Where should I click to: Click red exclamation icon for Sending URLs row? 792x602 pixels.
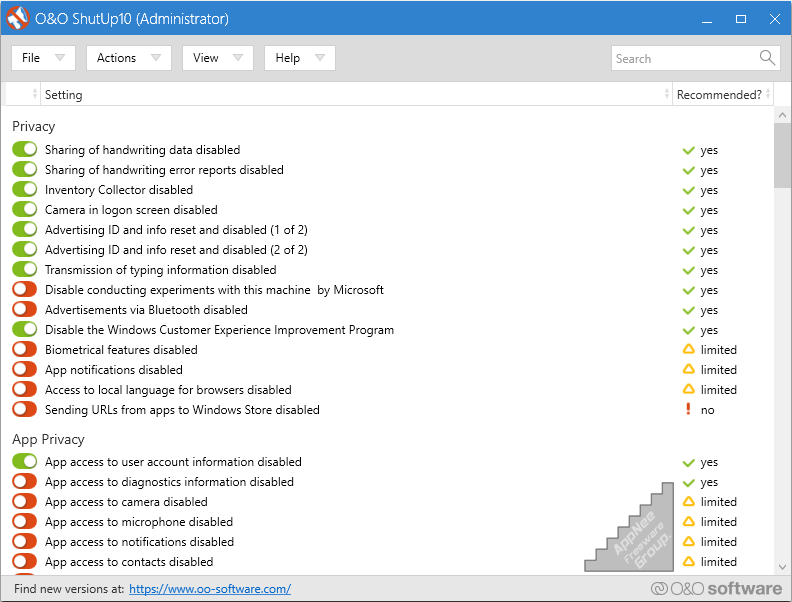[x=688, y=409]
